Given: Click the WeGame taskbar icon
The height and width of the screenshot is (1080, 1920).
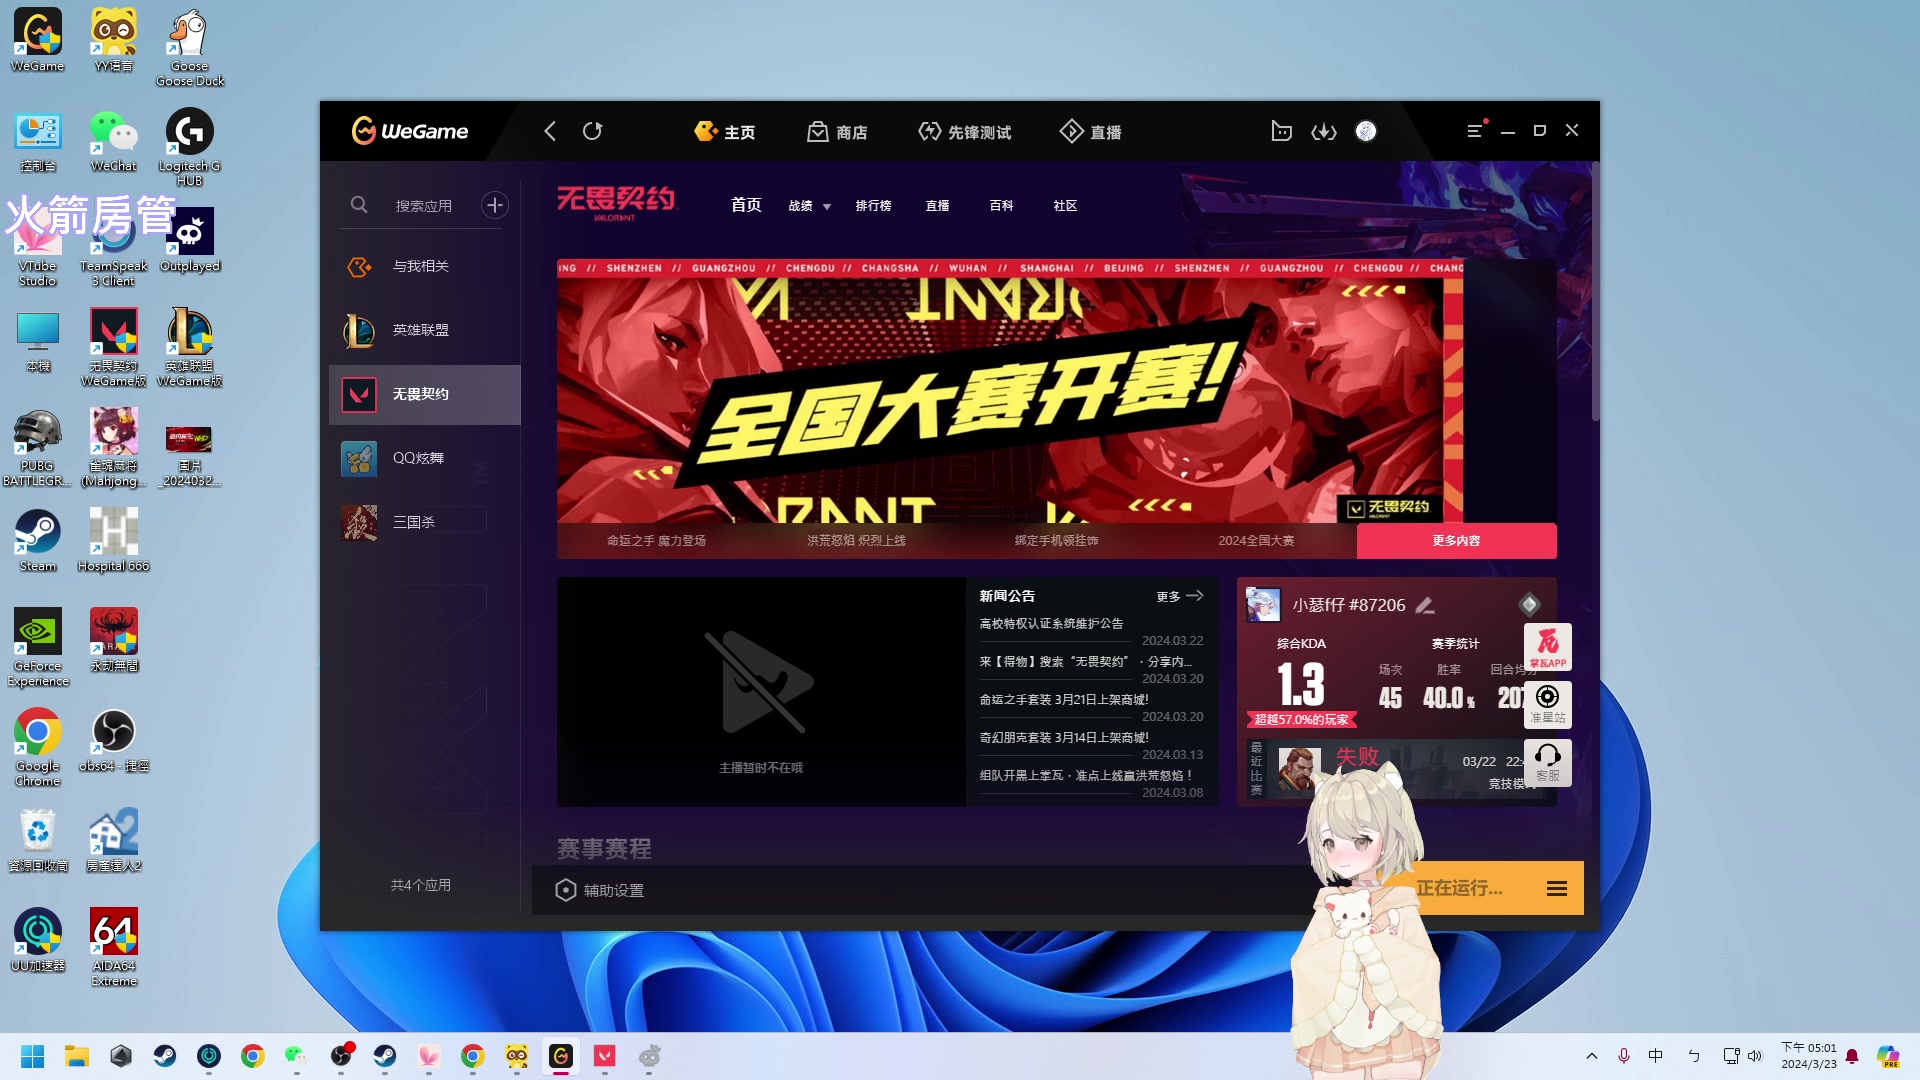Looking at the screenshot, I should click(x=561, y=1056).
